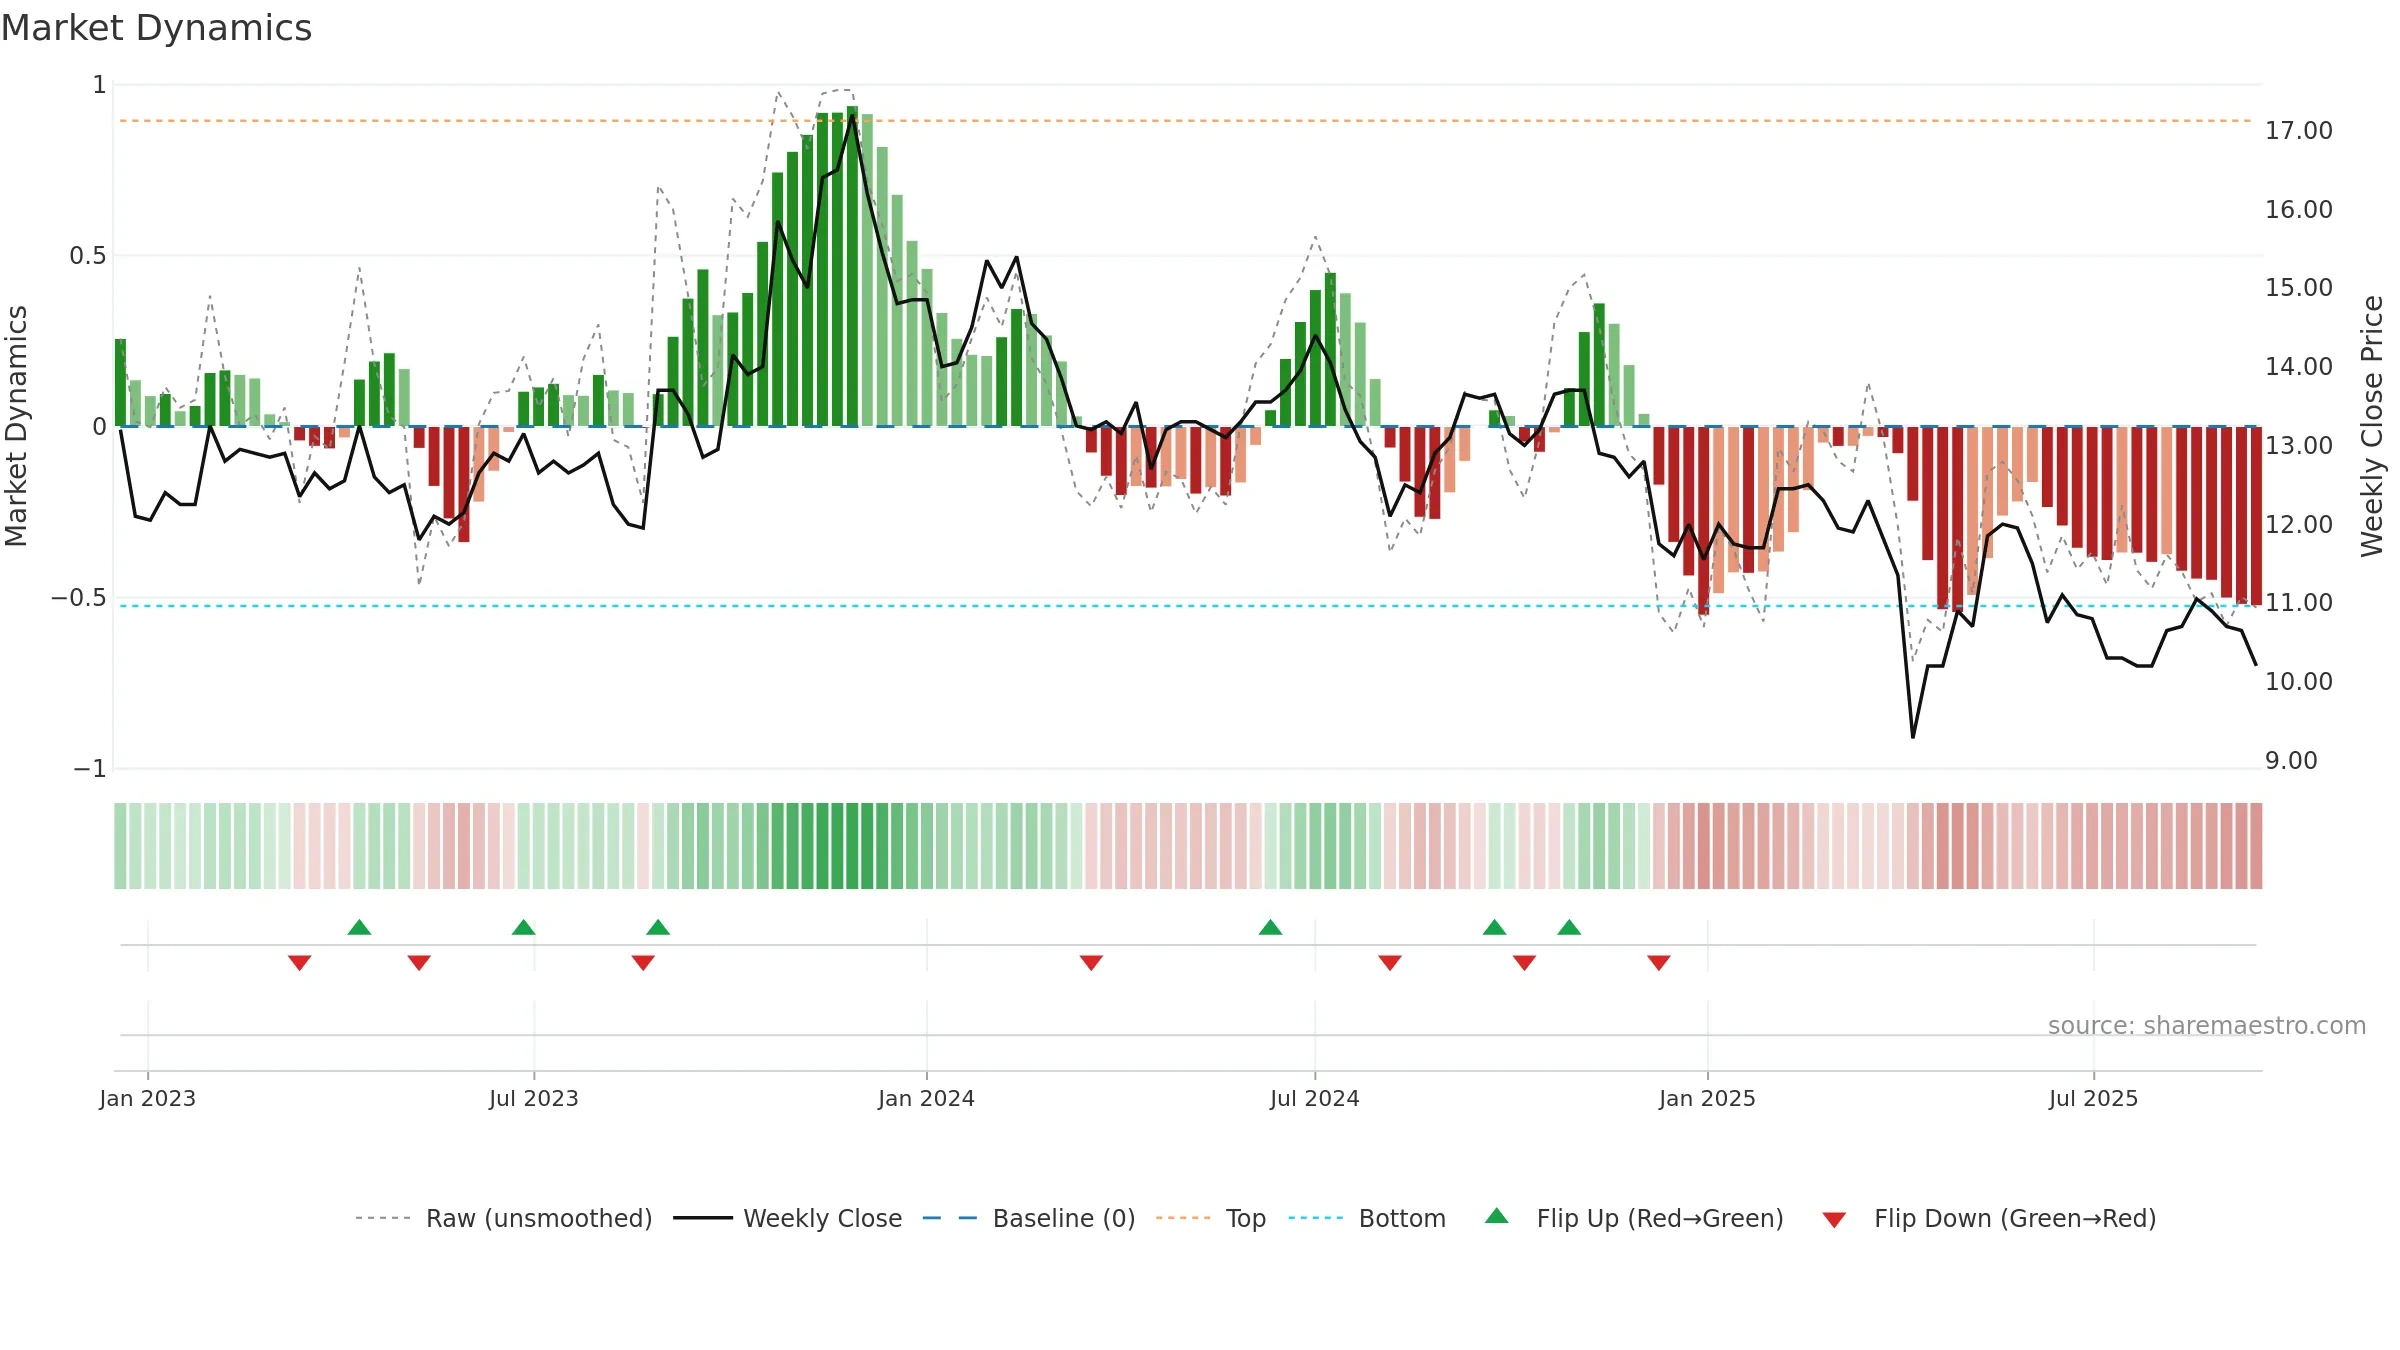This screenshot has height=1350, width=2400.
Task: Click the Weekly Close Price right axis title
Action: [x=2372, y=426]
